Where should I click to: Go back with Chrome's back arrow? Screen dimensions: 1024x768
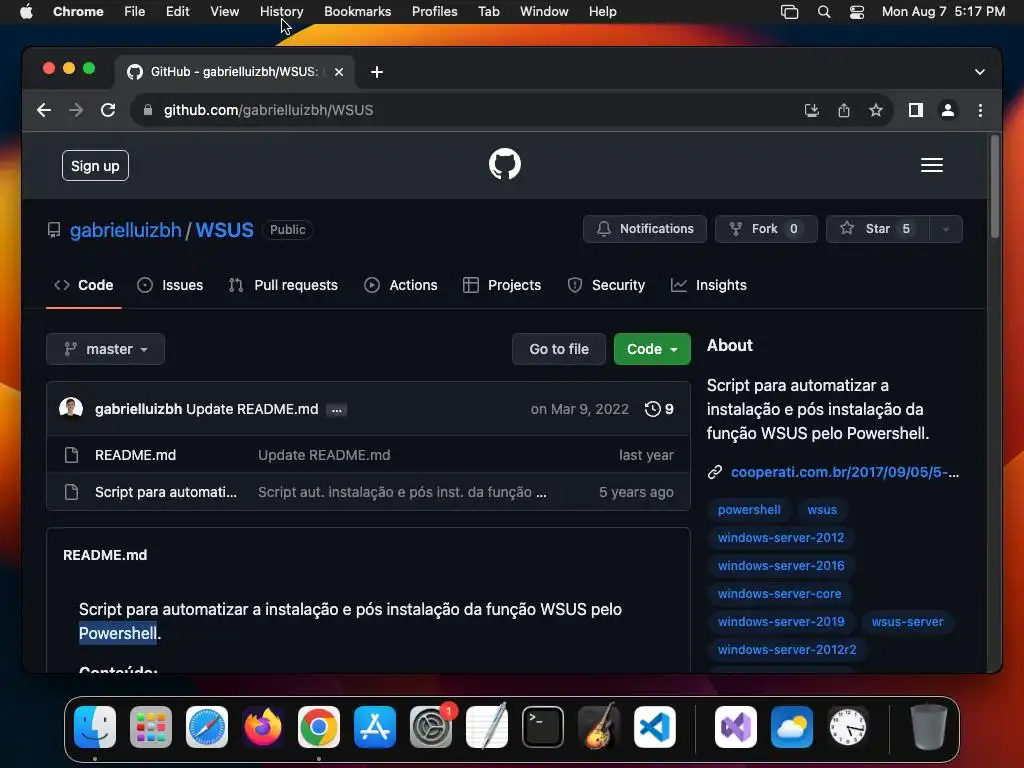(x=44, y=110)
